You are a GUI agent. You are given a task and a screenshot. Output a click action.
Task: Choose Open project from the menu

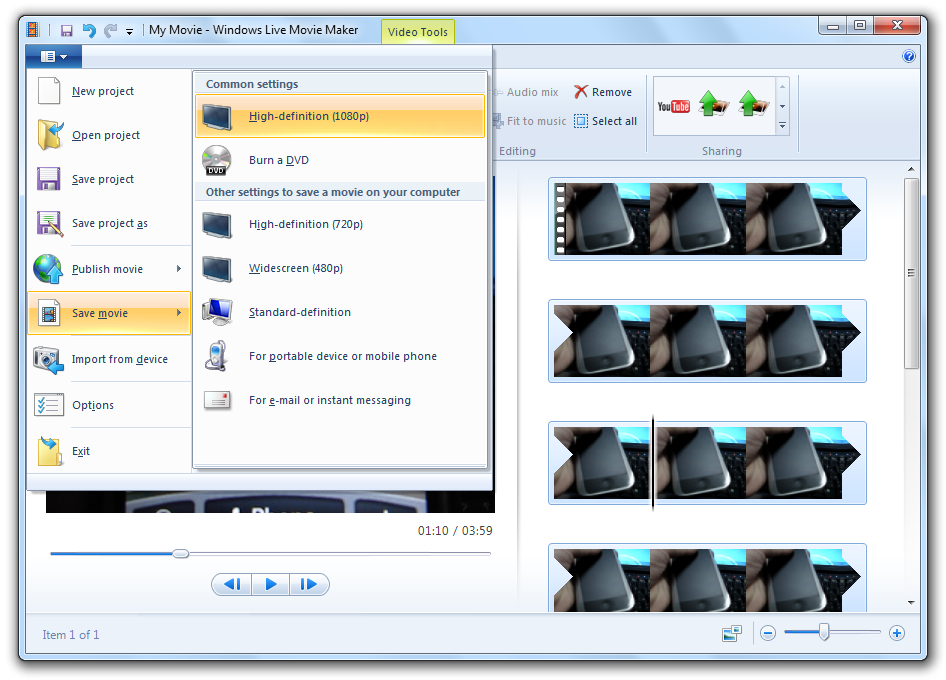109,135
